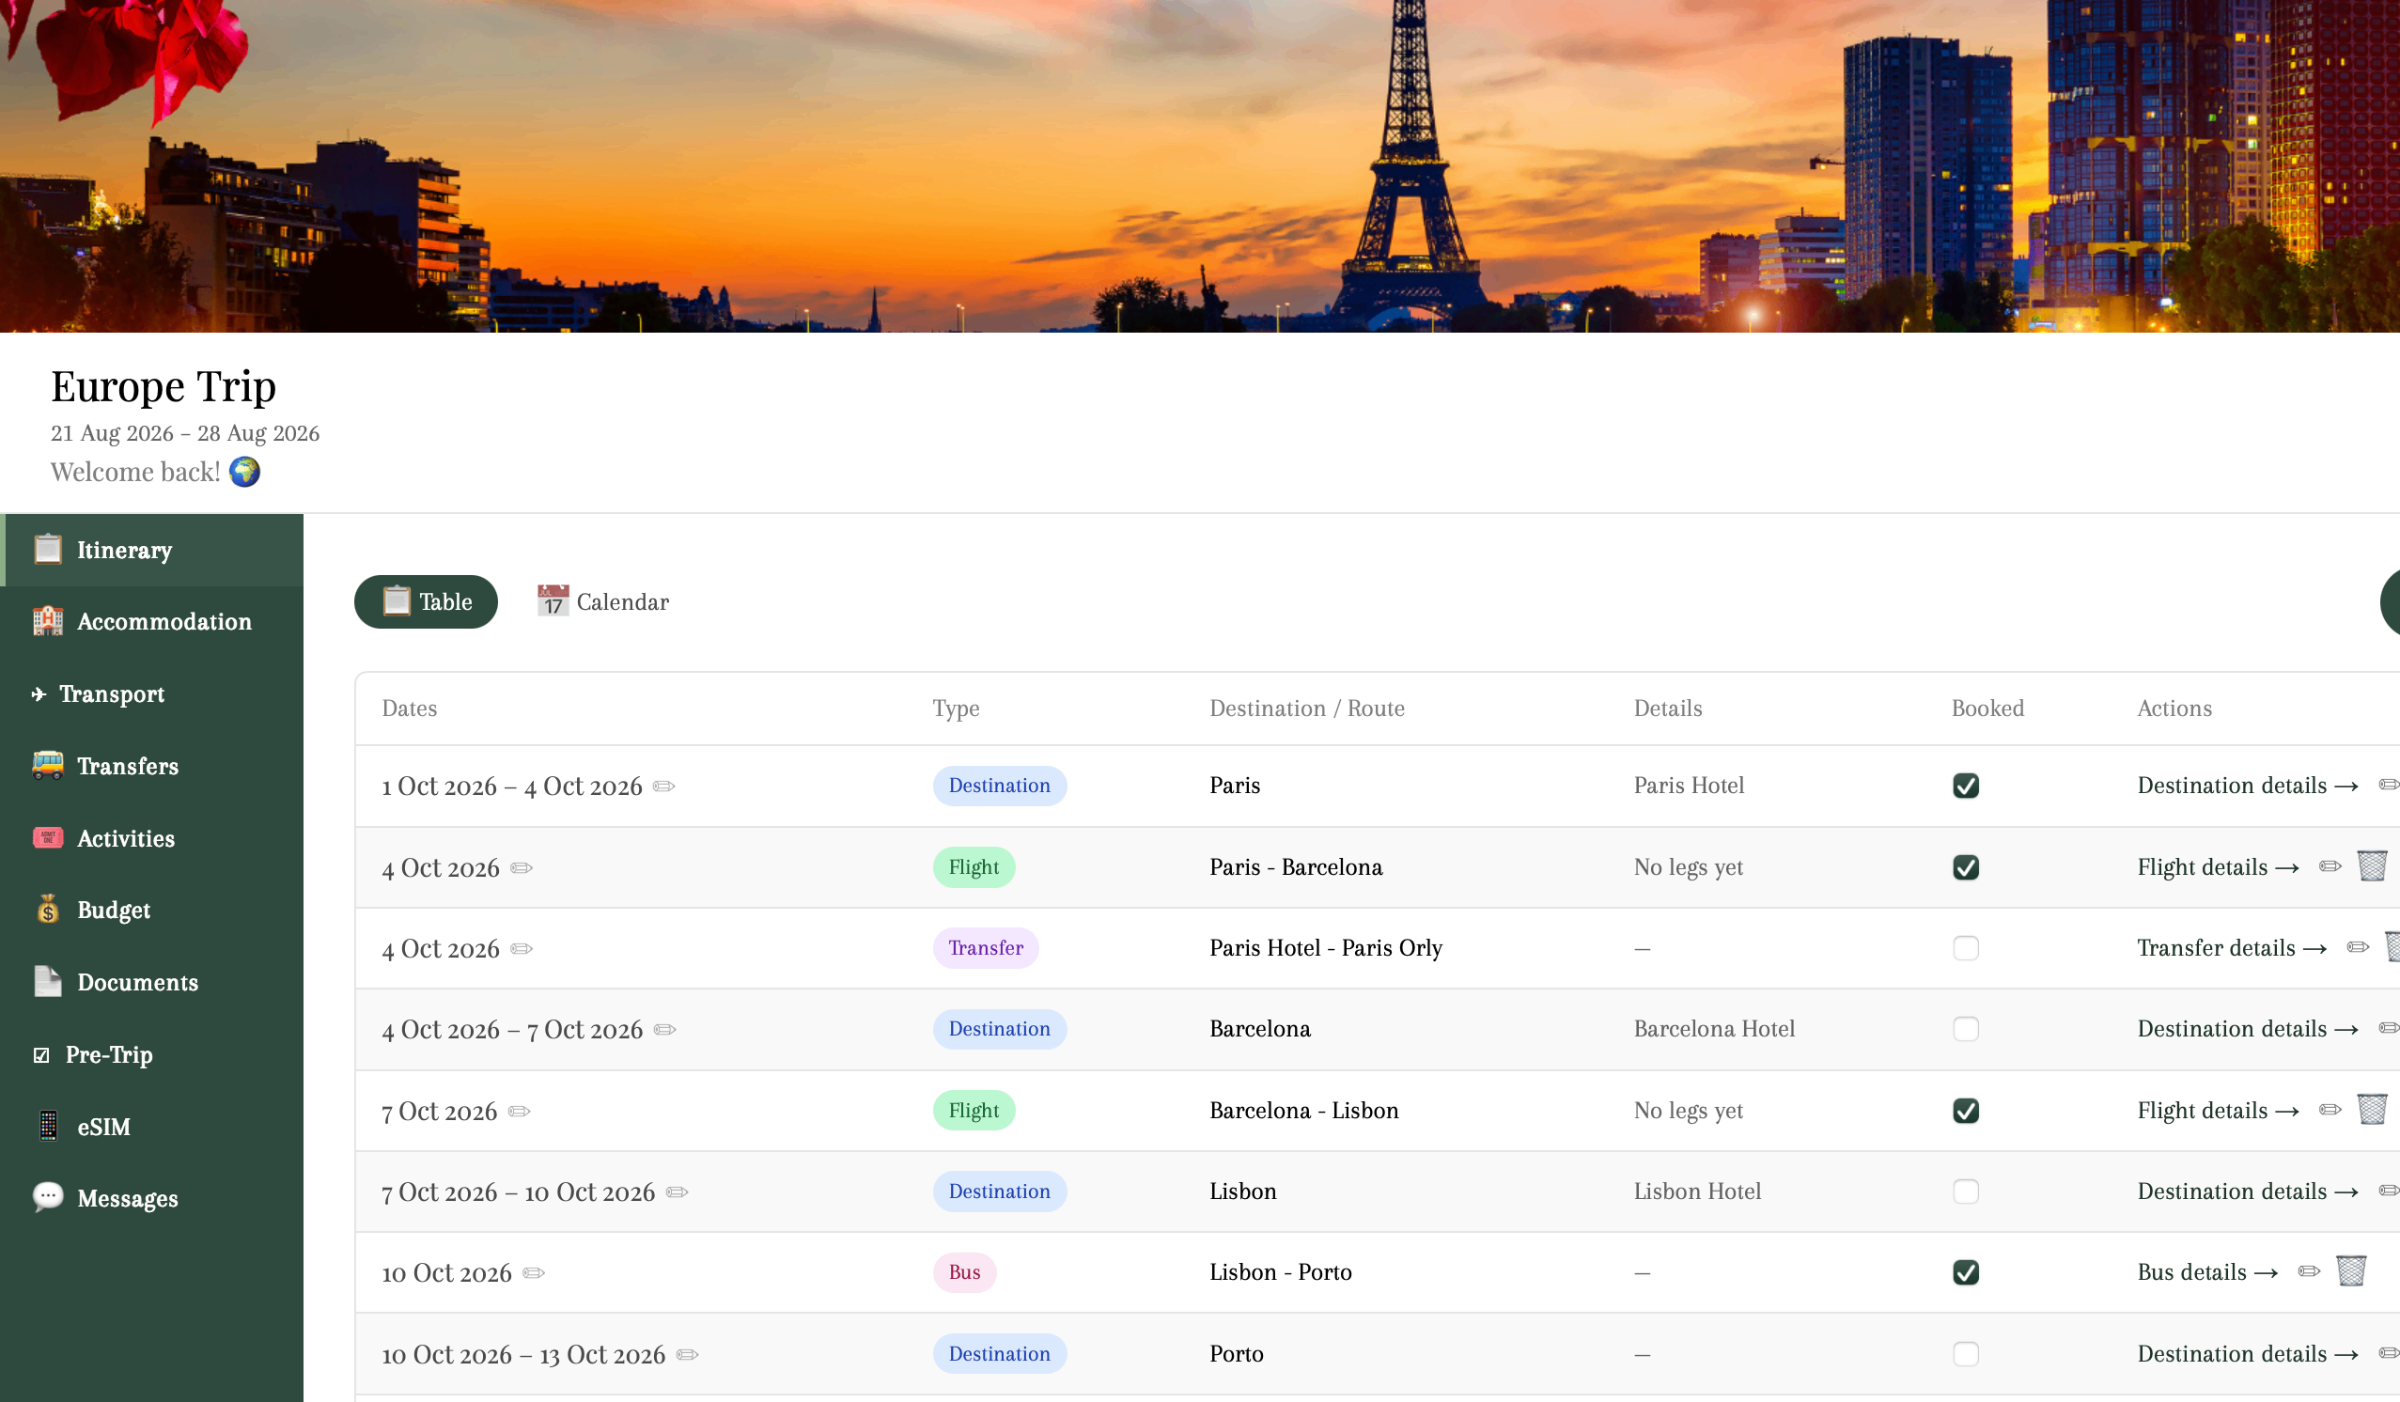Image resolution: width=2400 pixels, height=1402 pixels.
Task: Open the eSIM section
Action: pyautogui.click(x=152, y=1126)
